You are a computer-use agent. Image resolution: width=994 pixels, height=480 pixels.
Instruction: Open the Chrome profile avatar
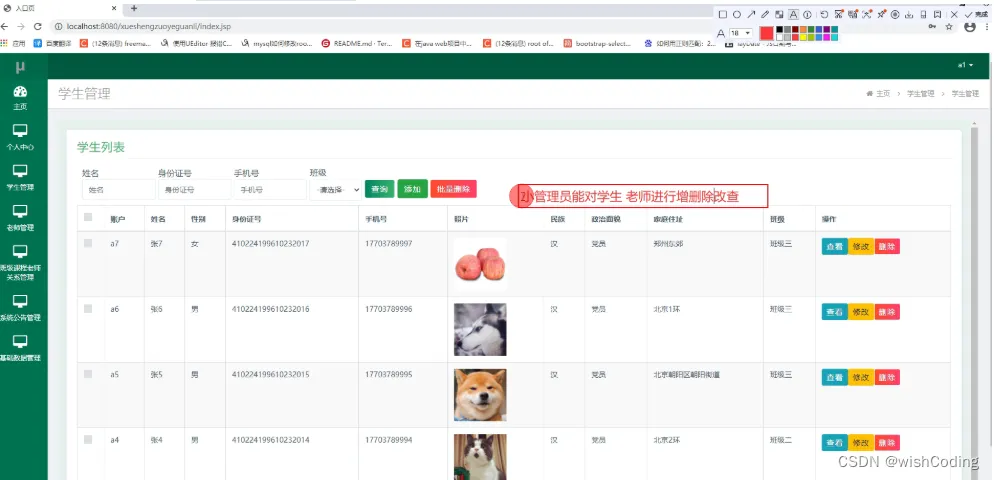point(970,27)
